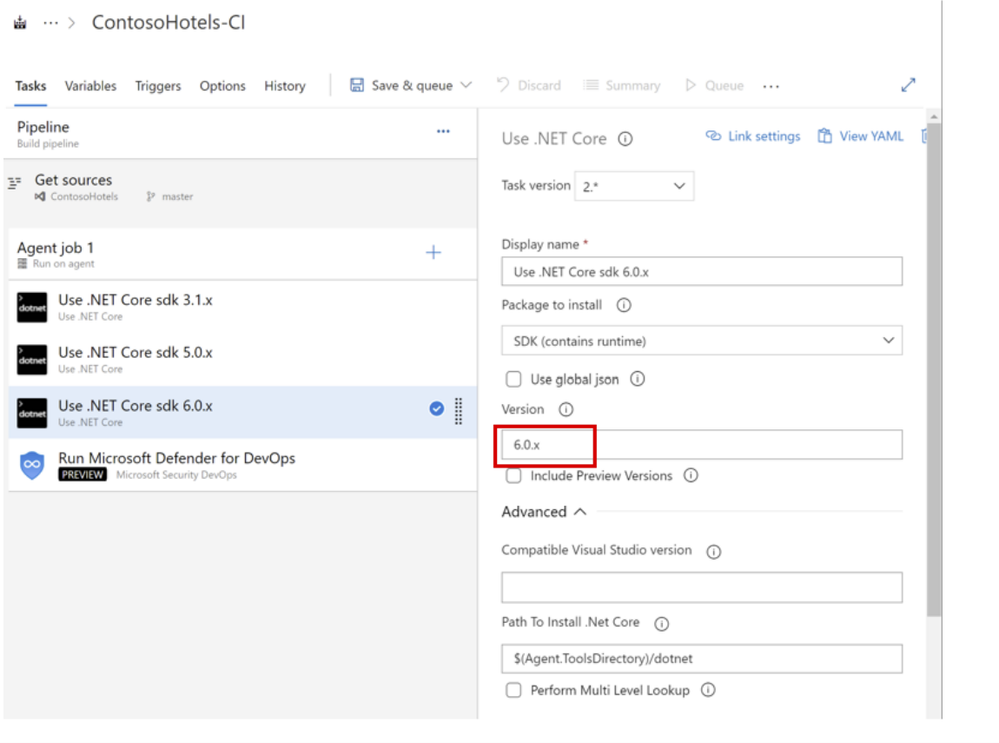The image size is (999, 743).
Task: Click the right panel vertical scrollbar
Action: (933, 370)
